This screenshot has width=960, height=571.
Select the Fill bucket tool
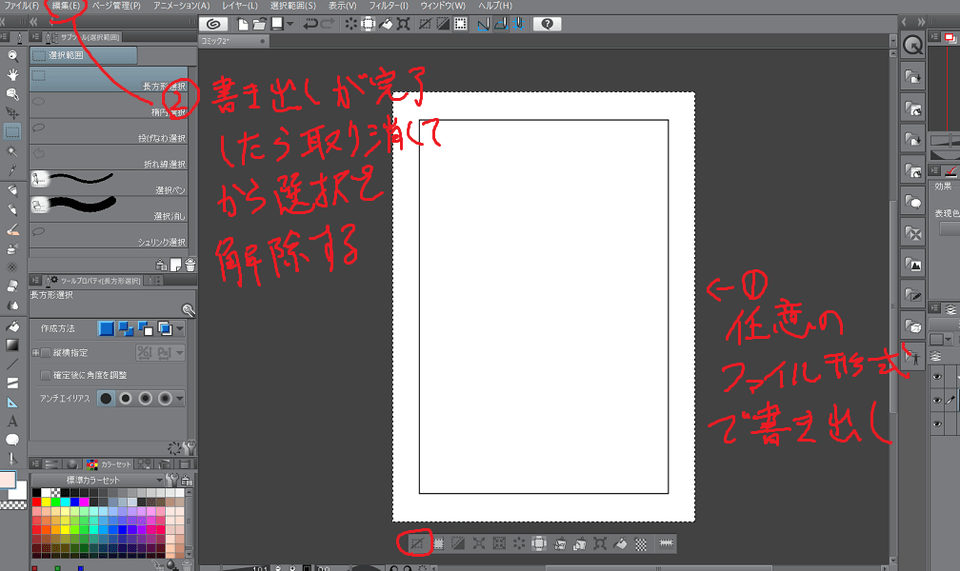(13, 327)
